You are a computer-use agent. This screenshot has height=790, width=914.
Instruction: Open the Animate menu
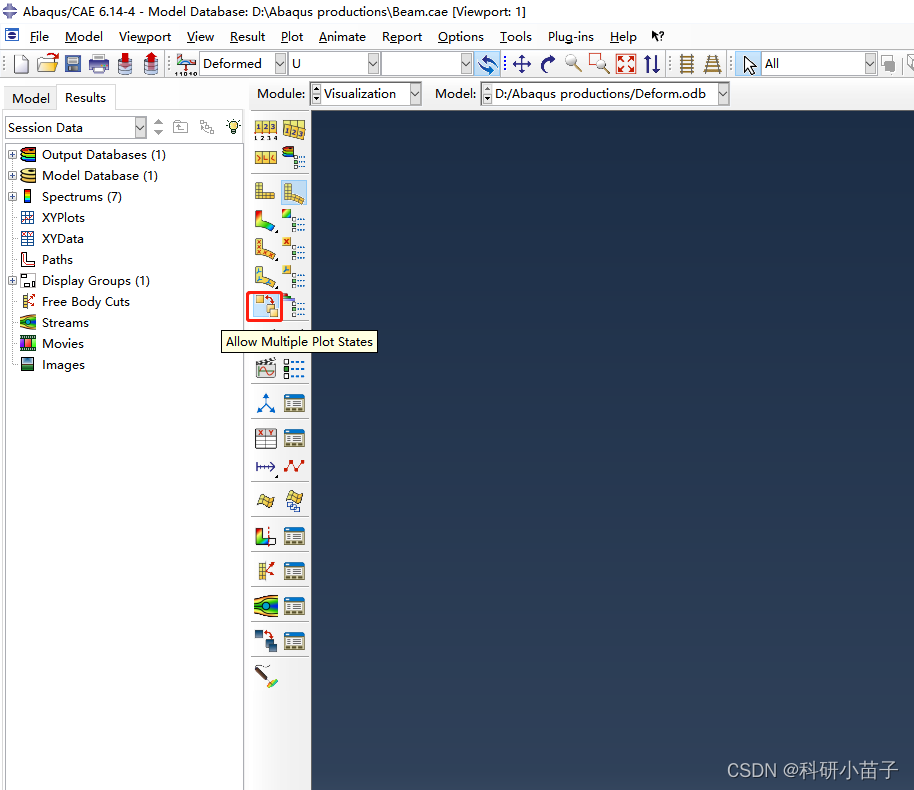[342, 37]
